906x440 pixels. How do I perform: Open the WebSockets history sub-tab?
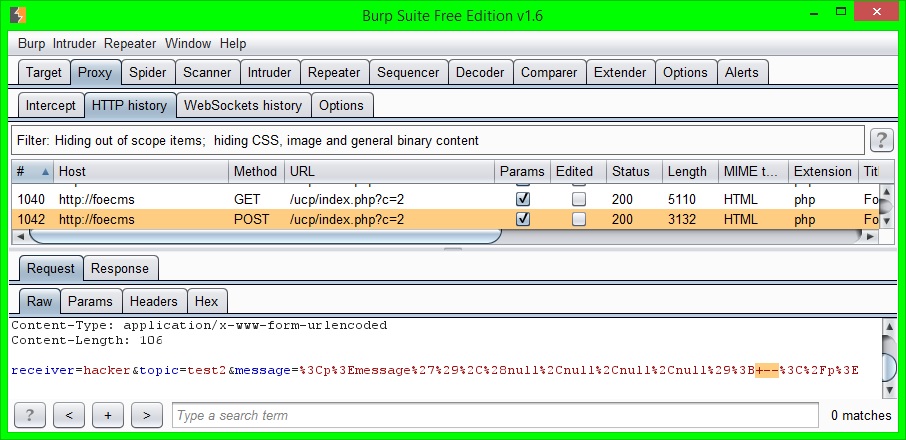(x=243, y=106)
